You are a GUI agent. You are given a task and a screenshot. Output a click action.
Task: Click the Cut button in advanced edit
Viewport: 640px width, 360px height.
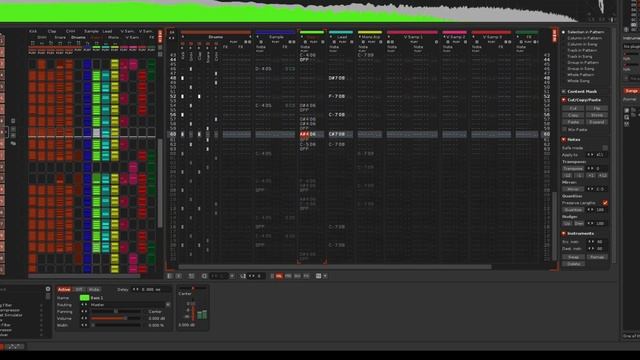point(573,108)
